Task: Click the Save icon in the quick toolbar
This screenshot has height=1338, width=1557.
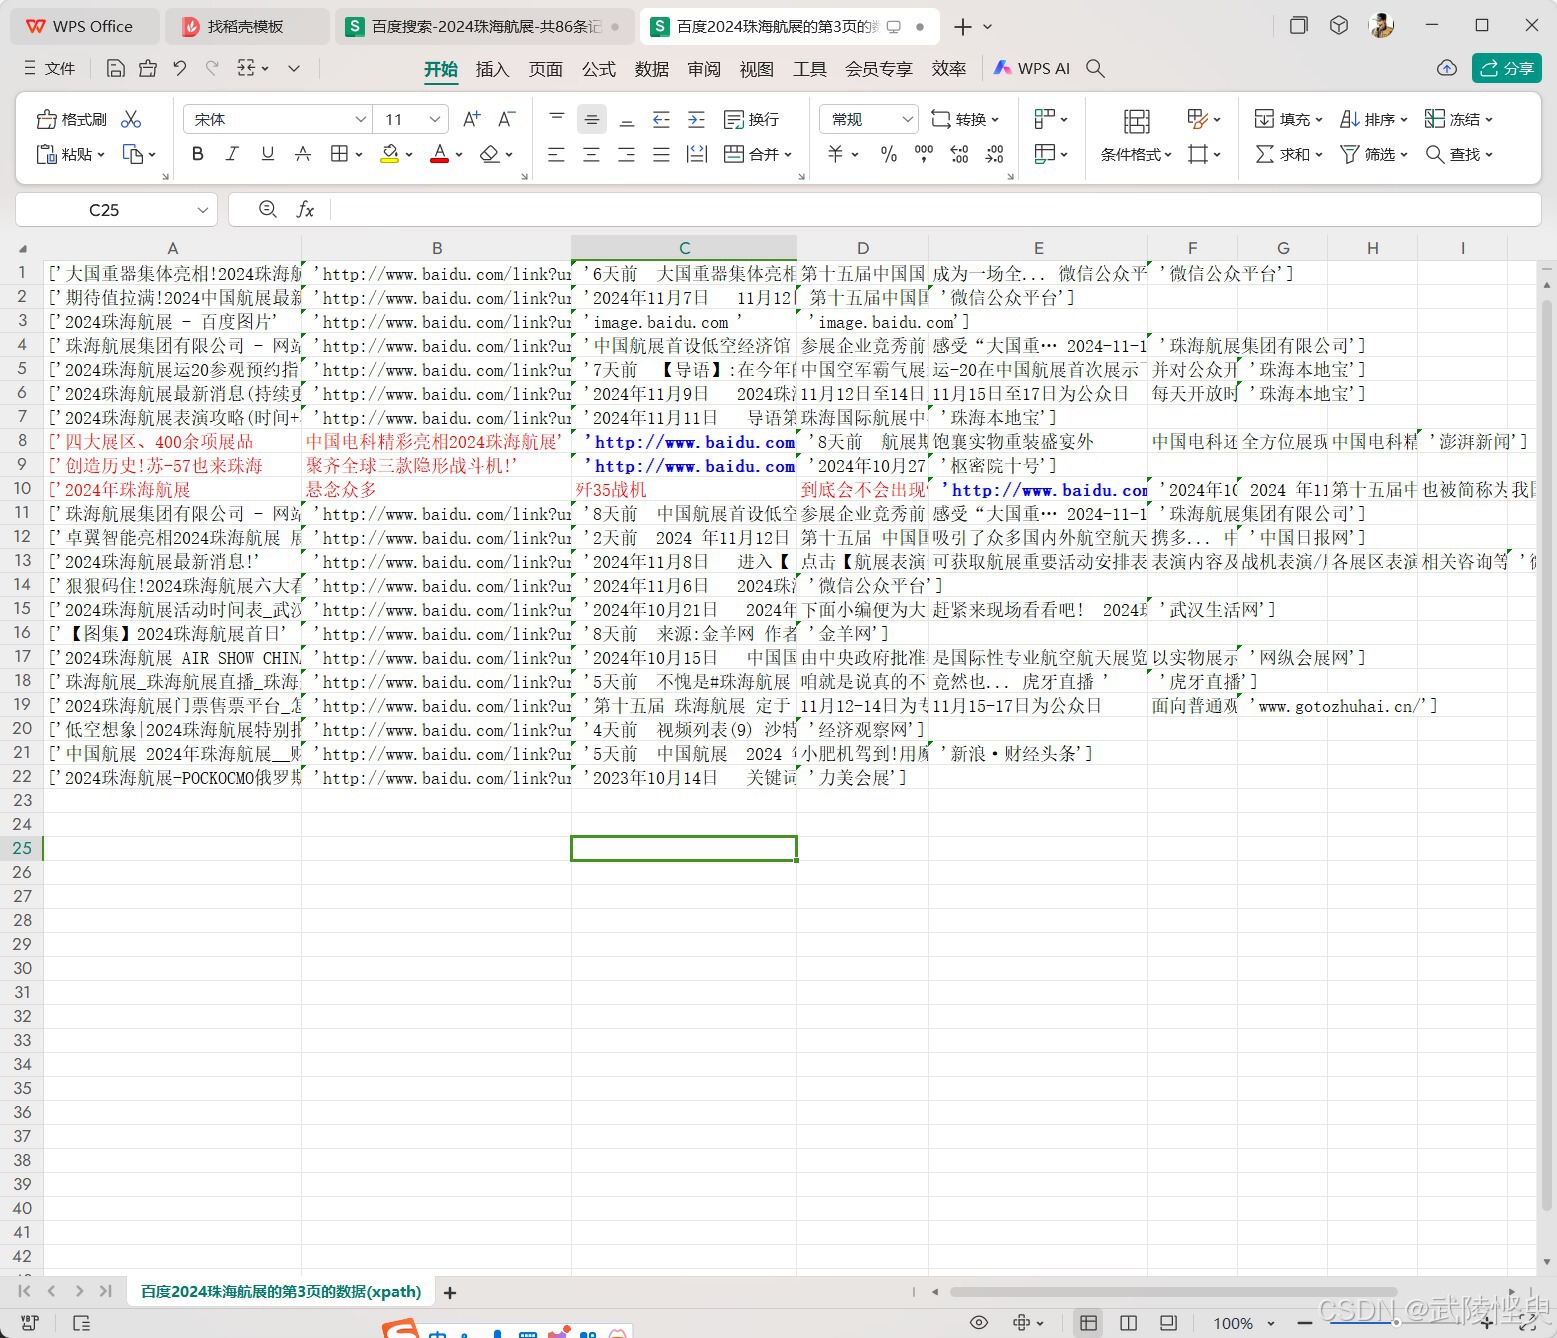Action: coord(116,68)
